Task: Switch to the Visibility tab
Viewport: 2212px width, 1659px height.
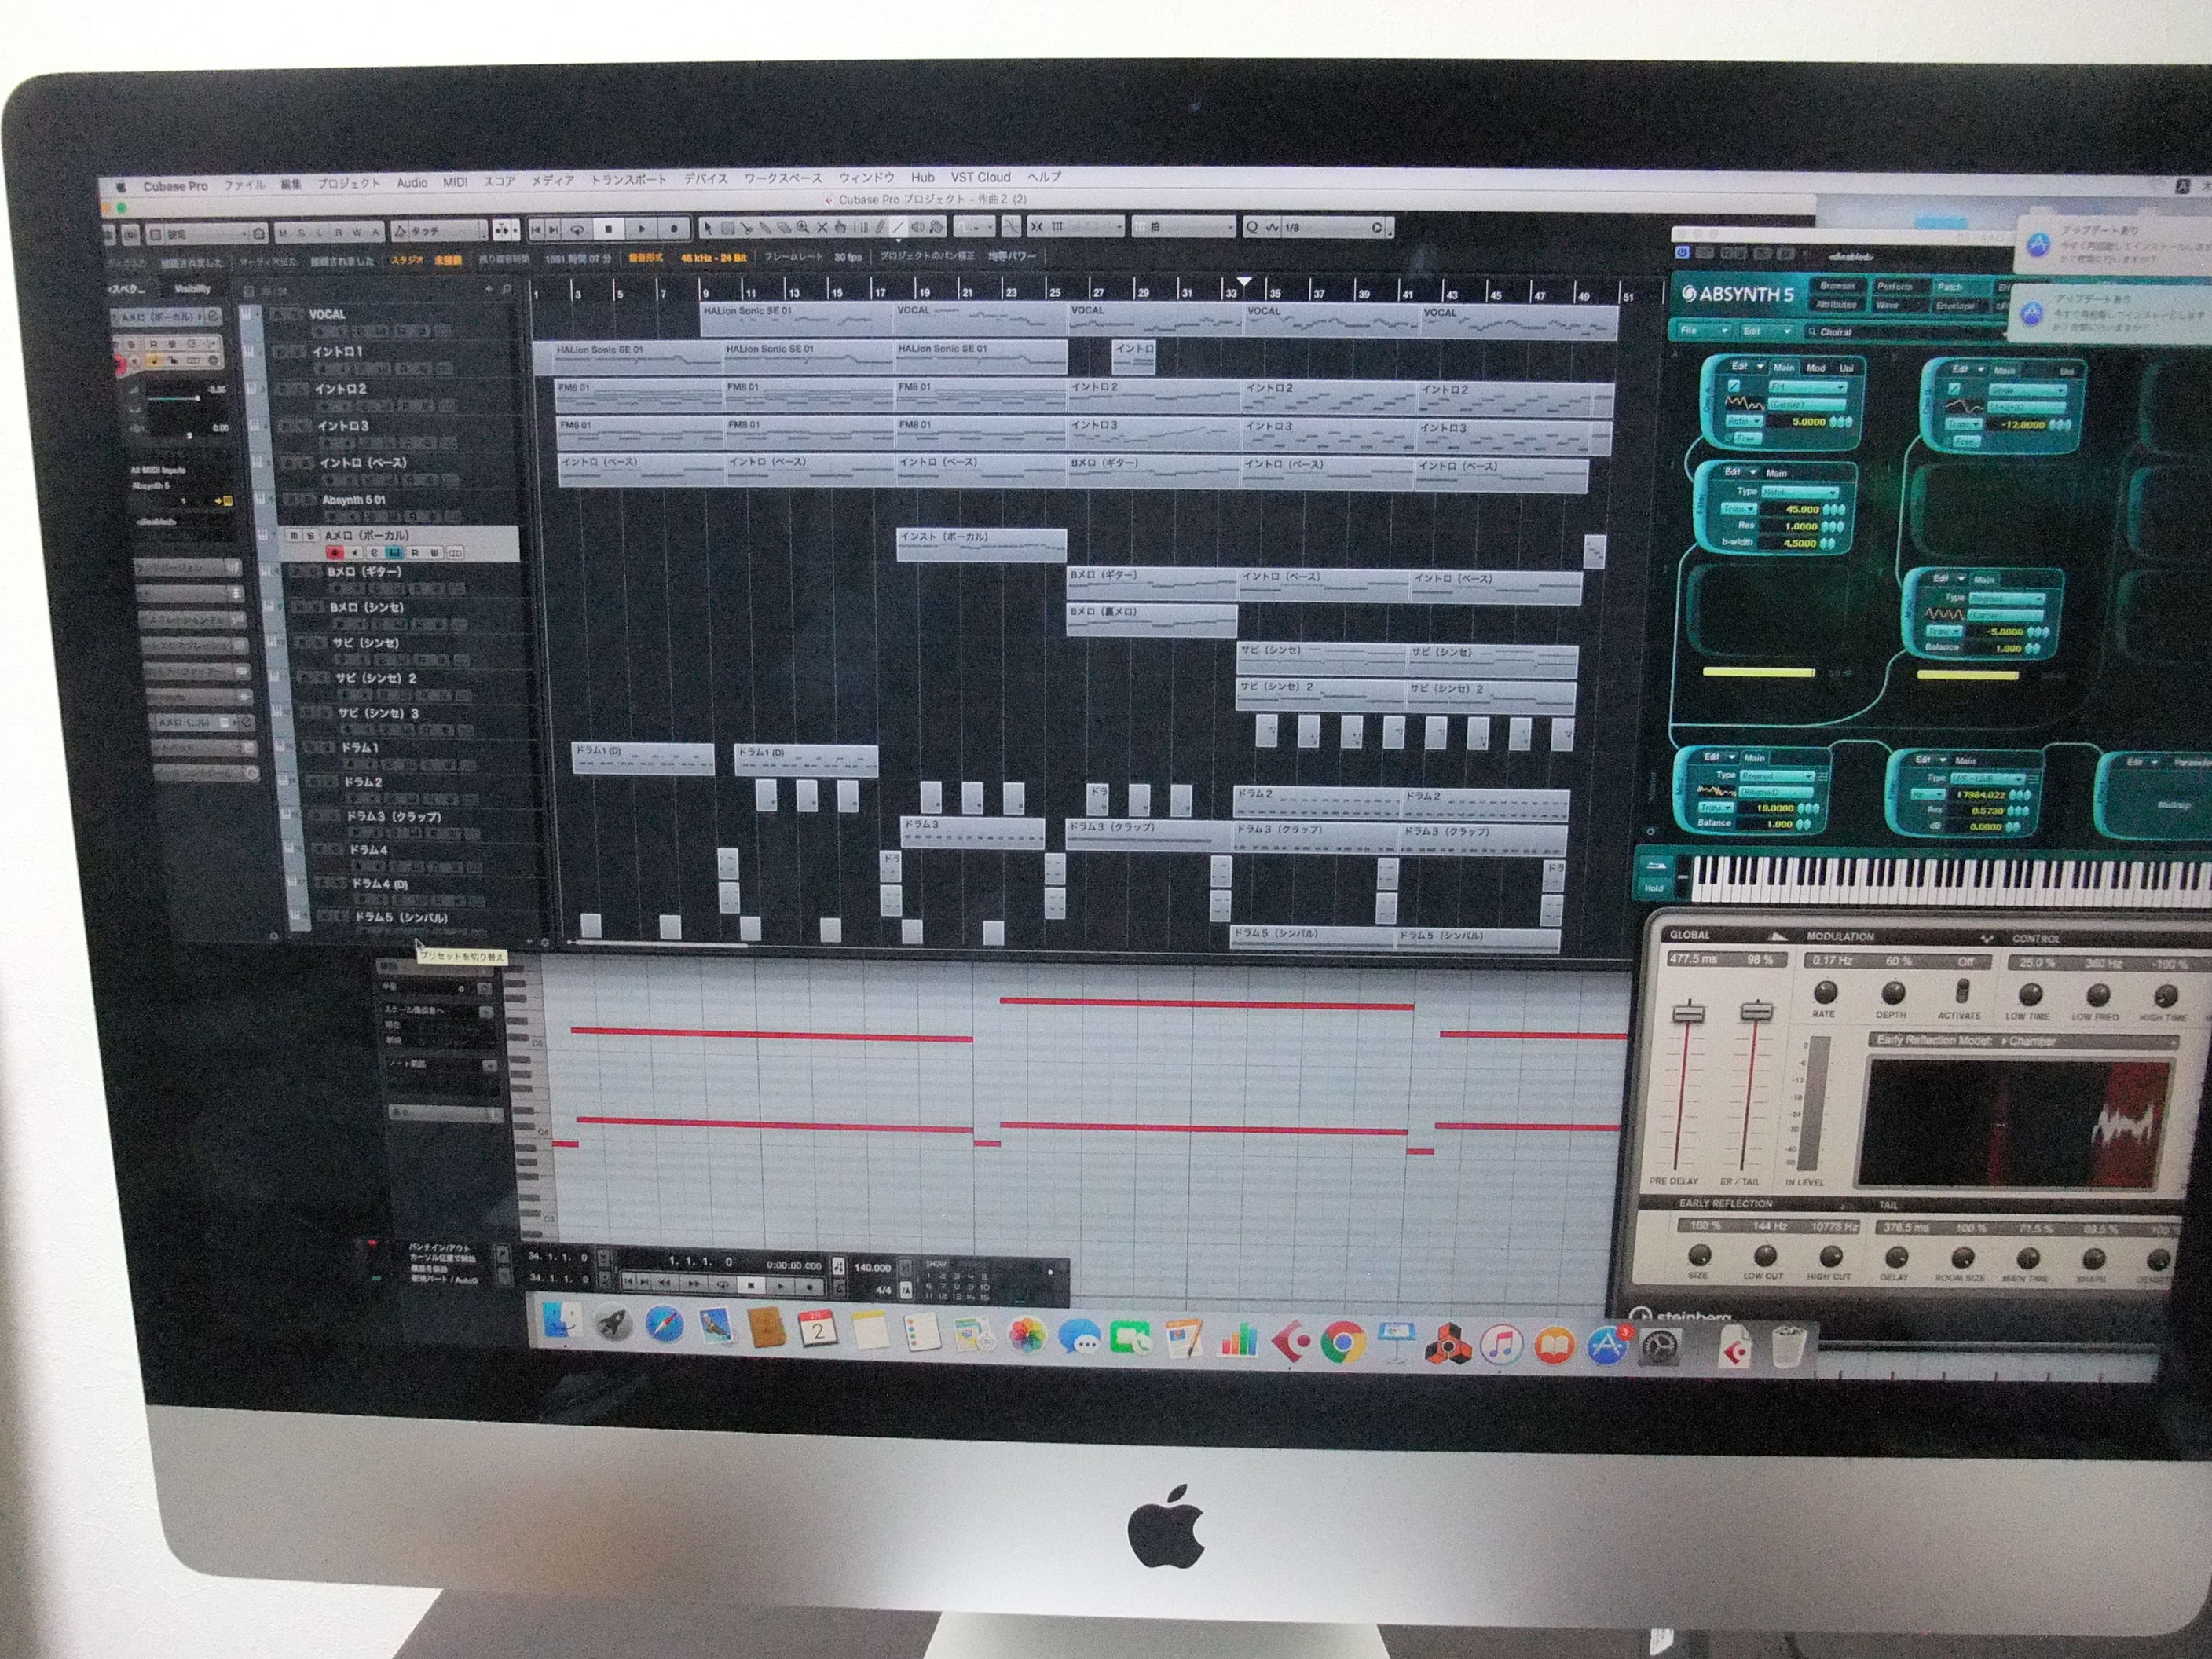Action: point(193,290)
